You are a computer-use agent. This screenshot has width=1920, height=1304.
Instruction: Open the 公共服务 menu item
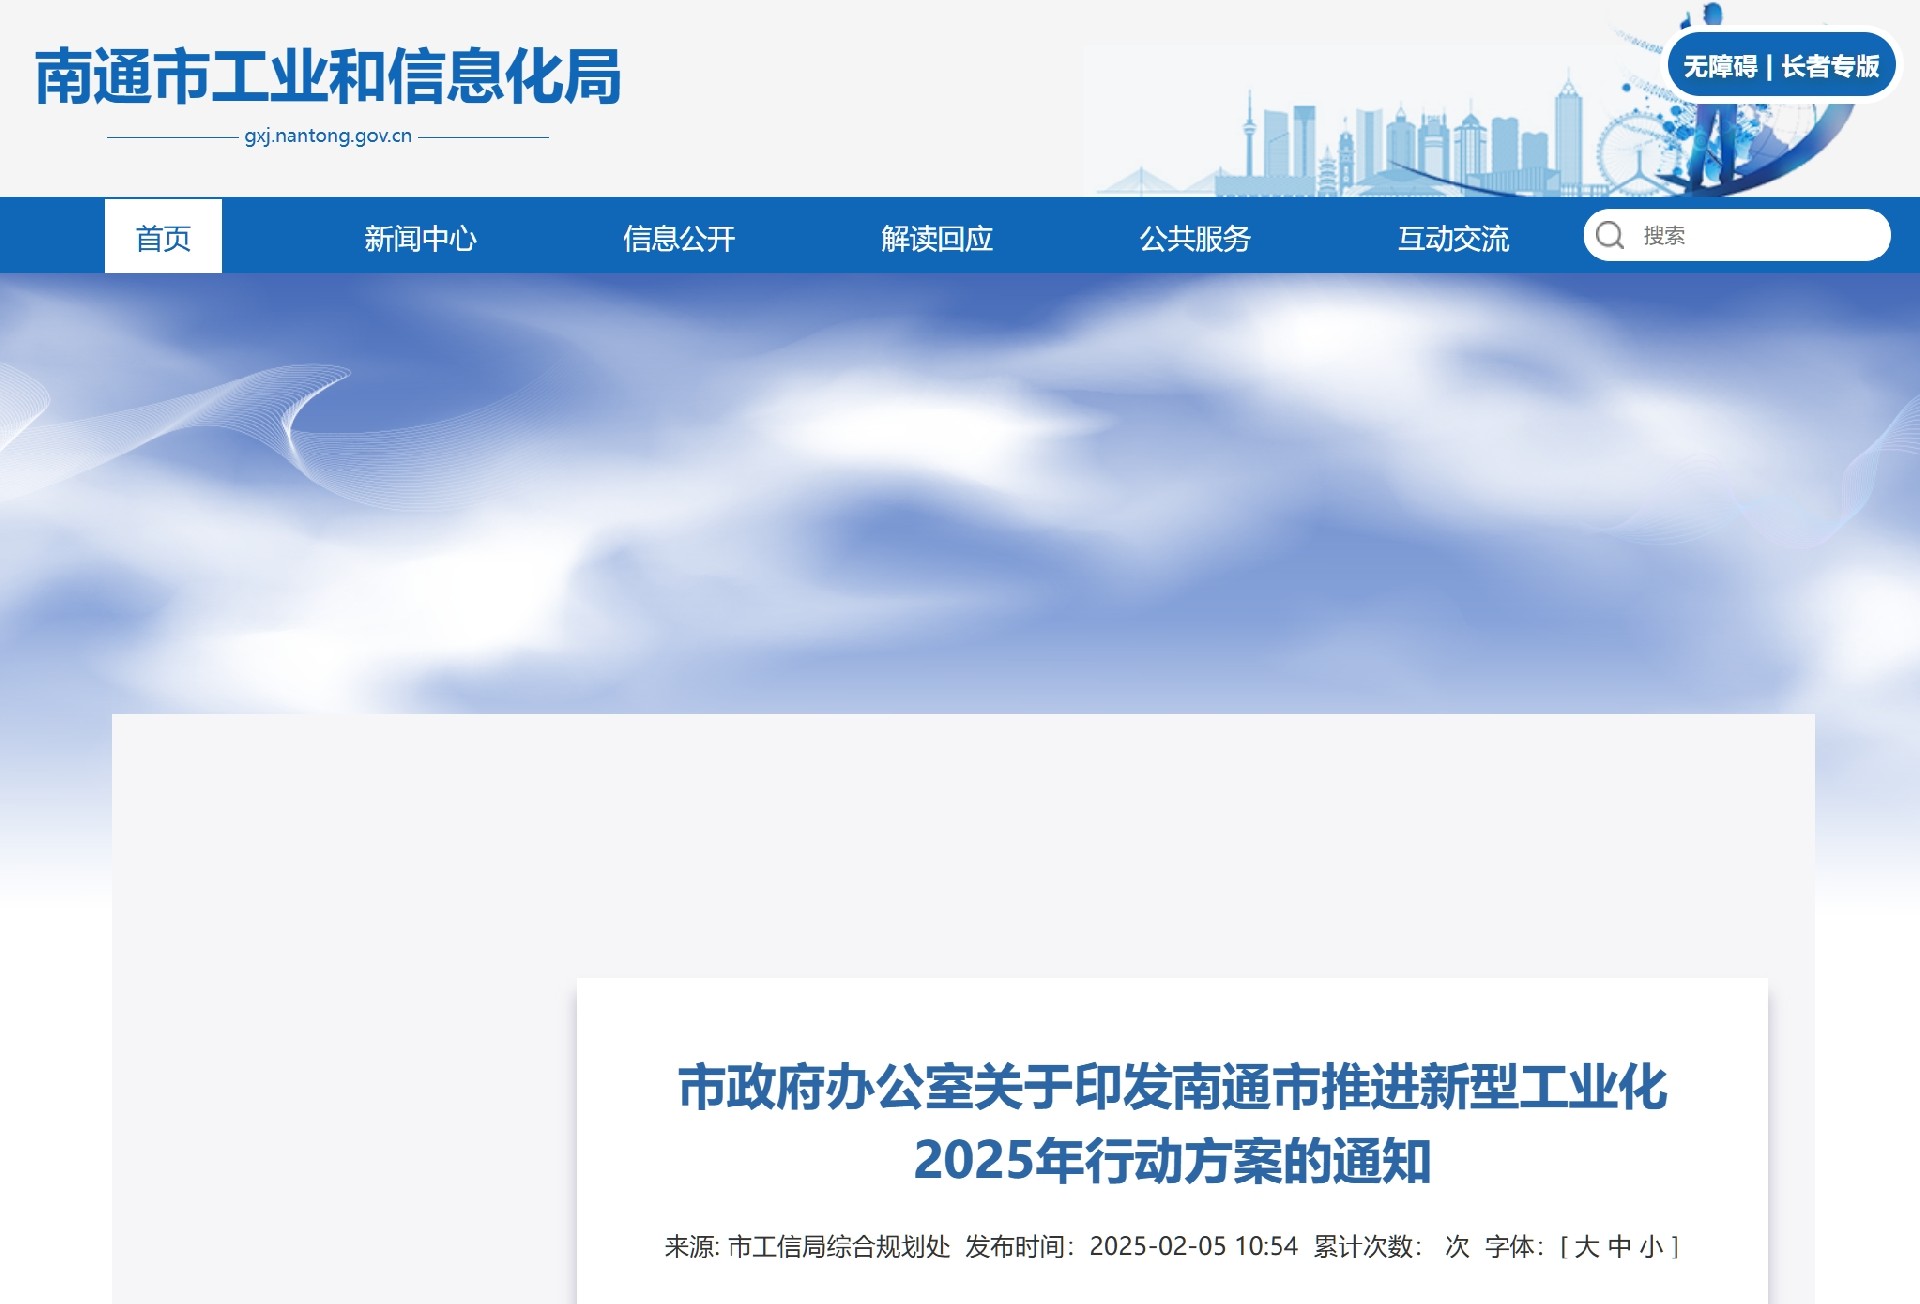point(1195,238)
